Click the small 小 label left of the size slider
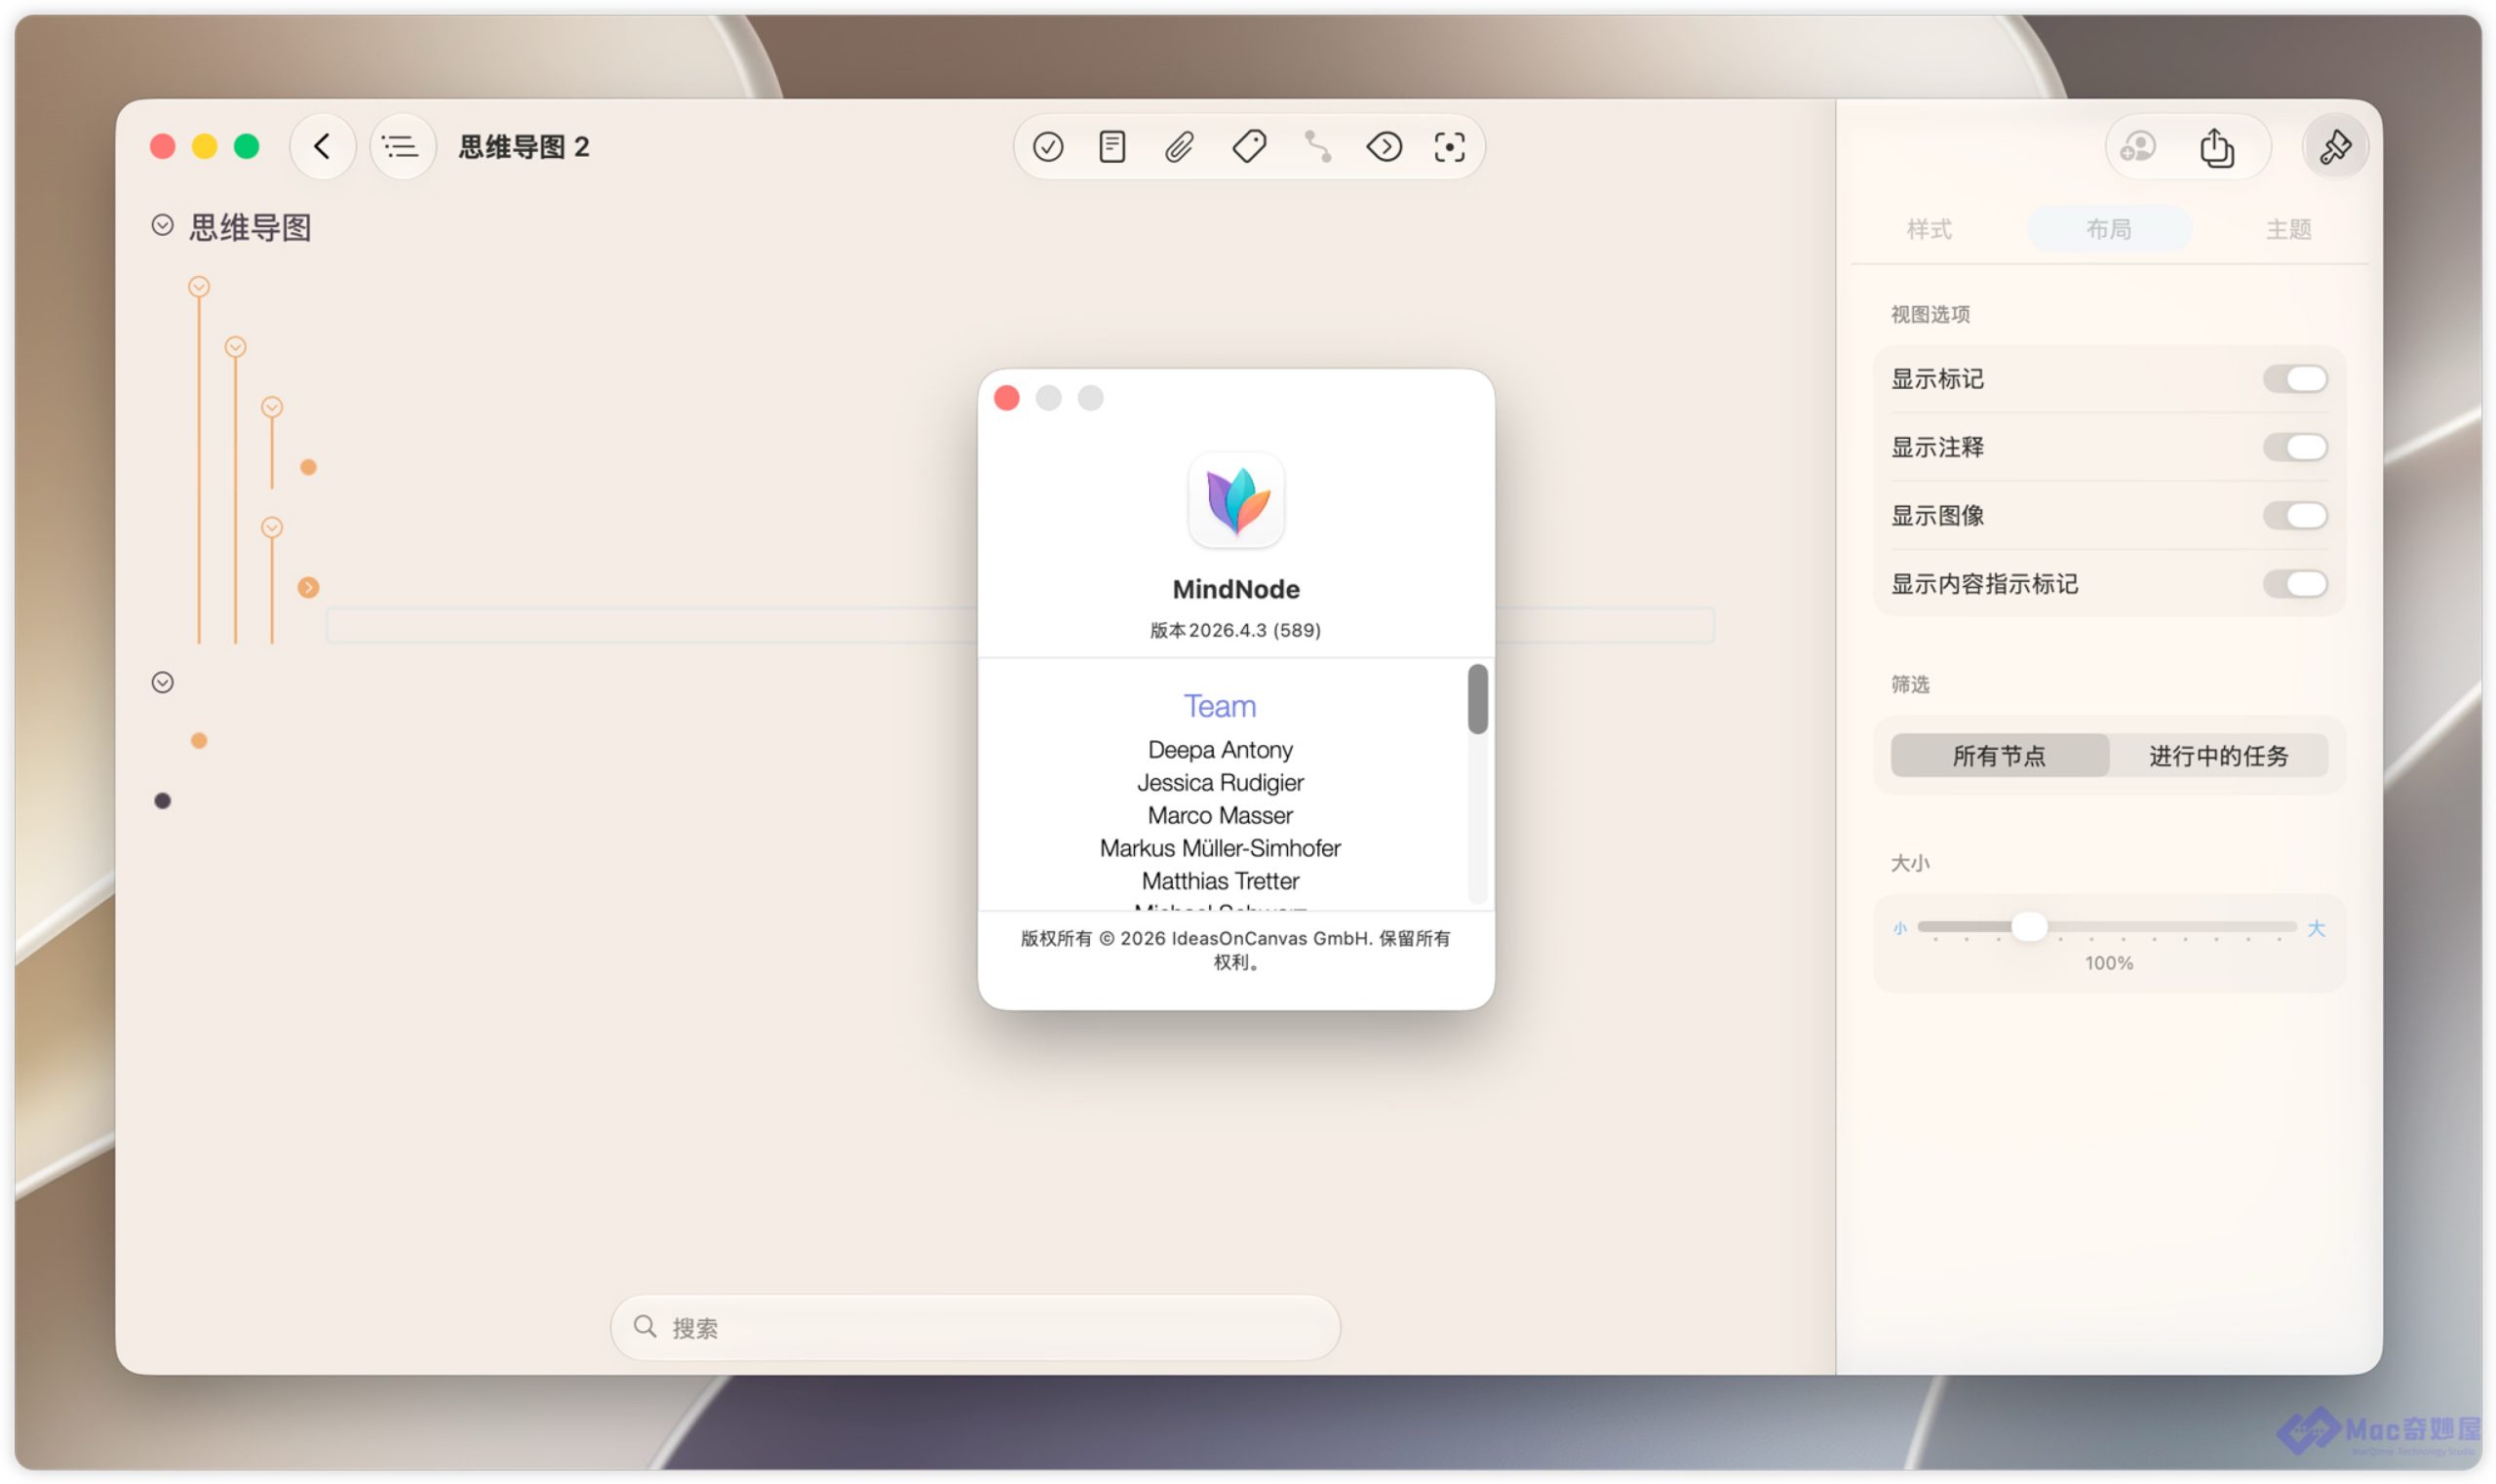 (x=1899, y=928)
